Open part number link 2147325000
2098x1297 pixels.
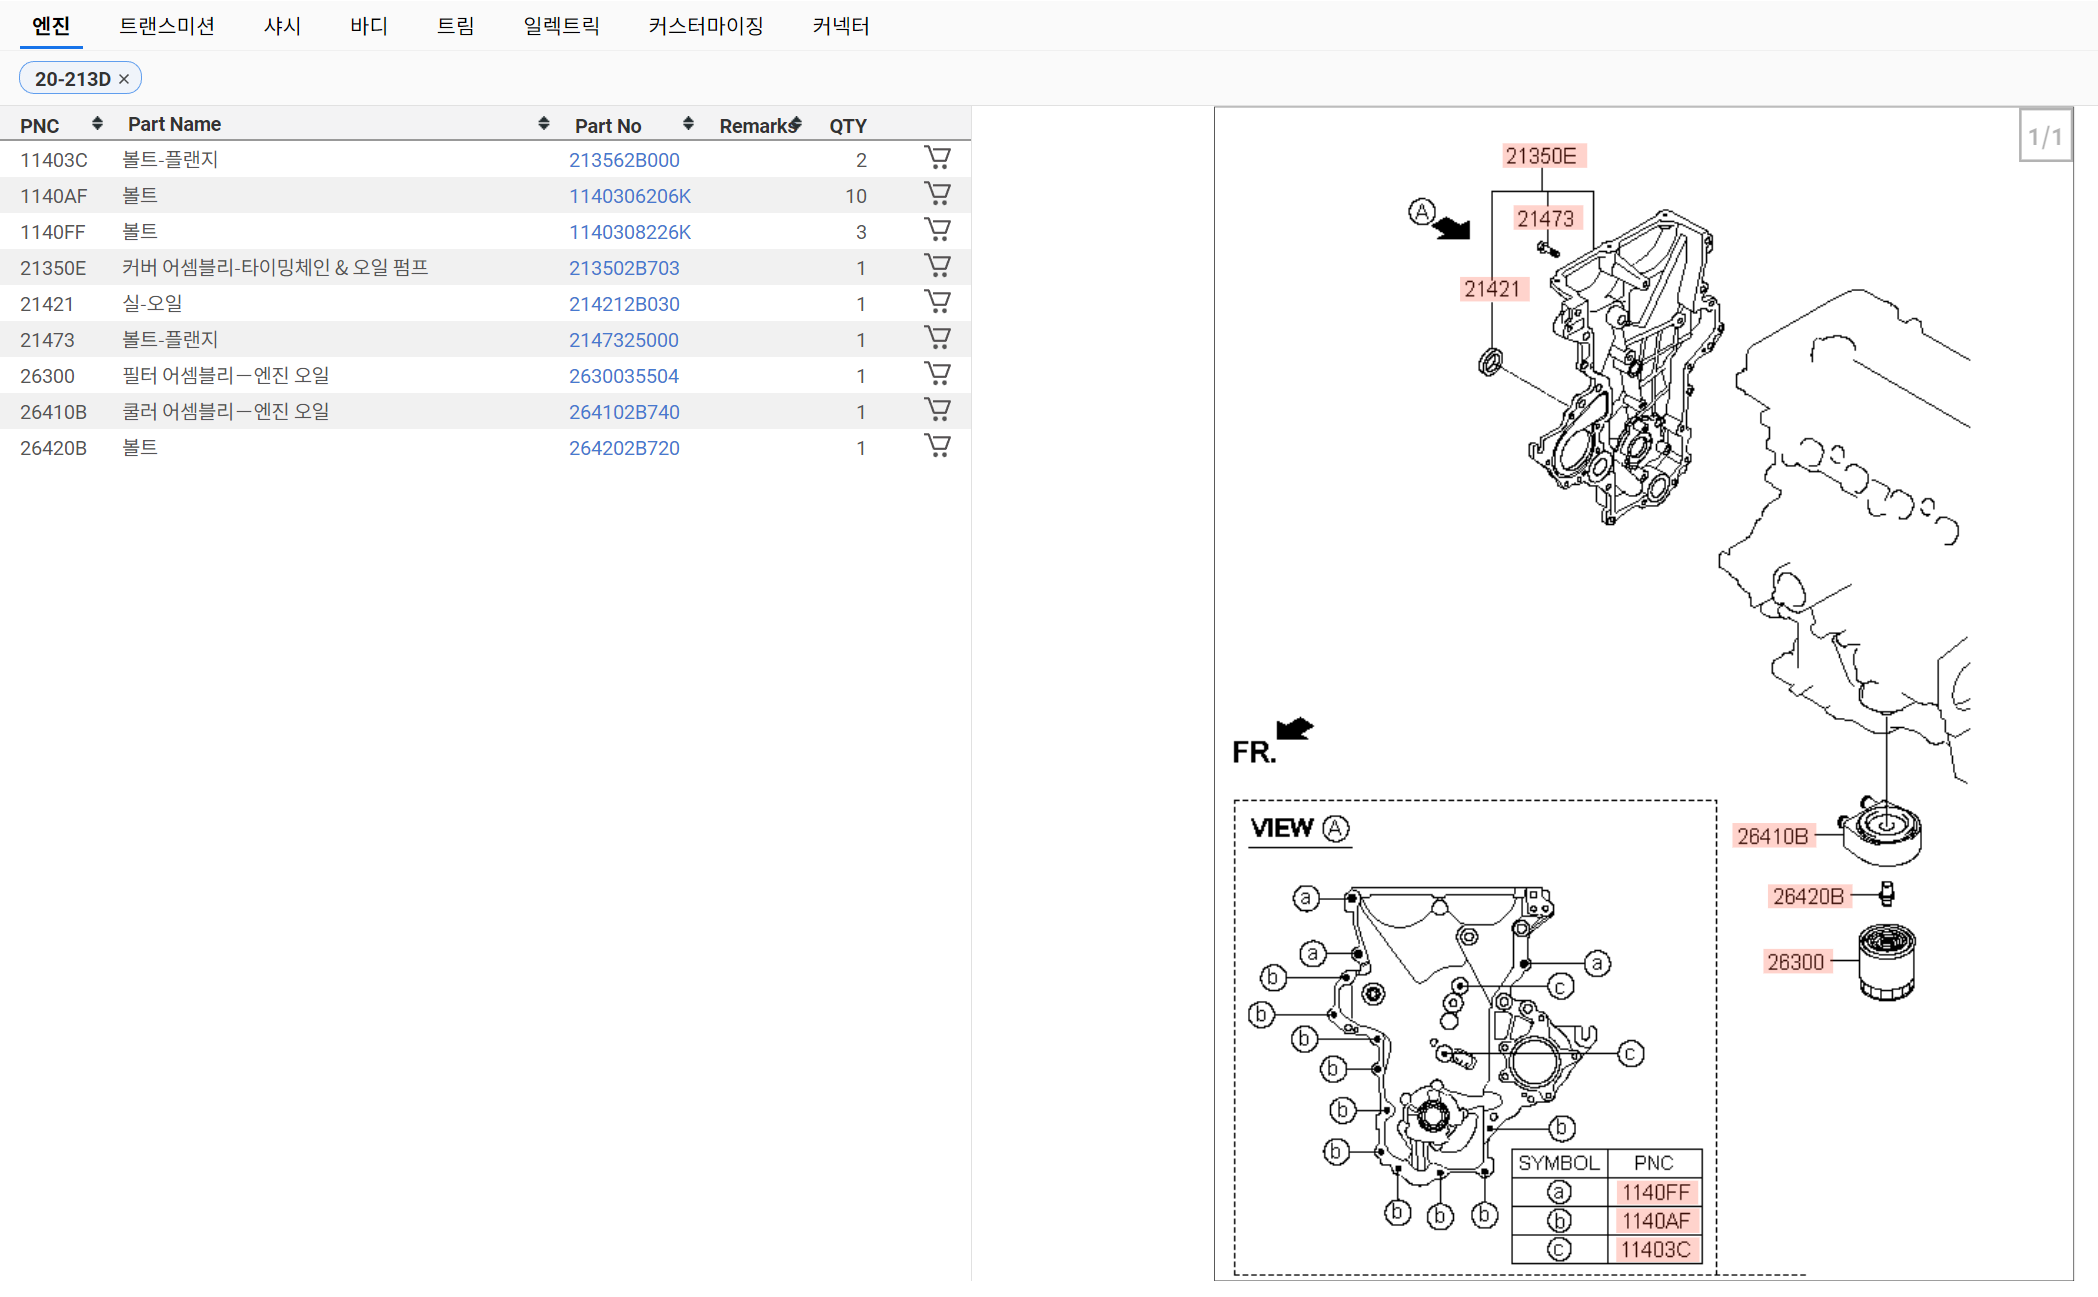point(623,340)
